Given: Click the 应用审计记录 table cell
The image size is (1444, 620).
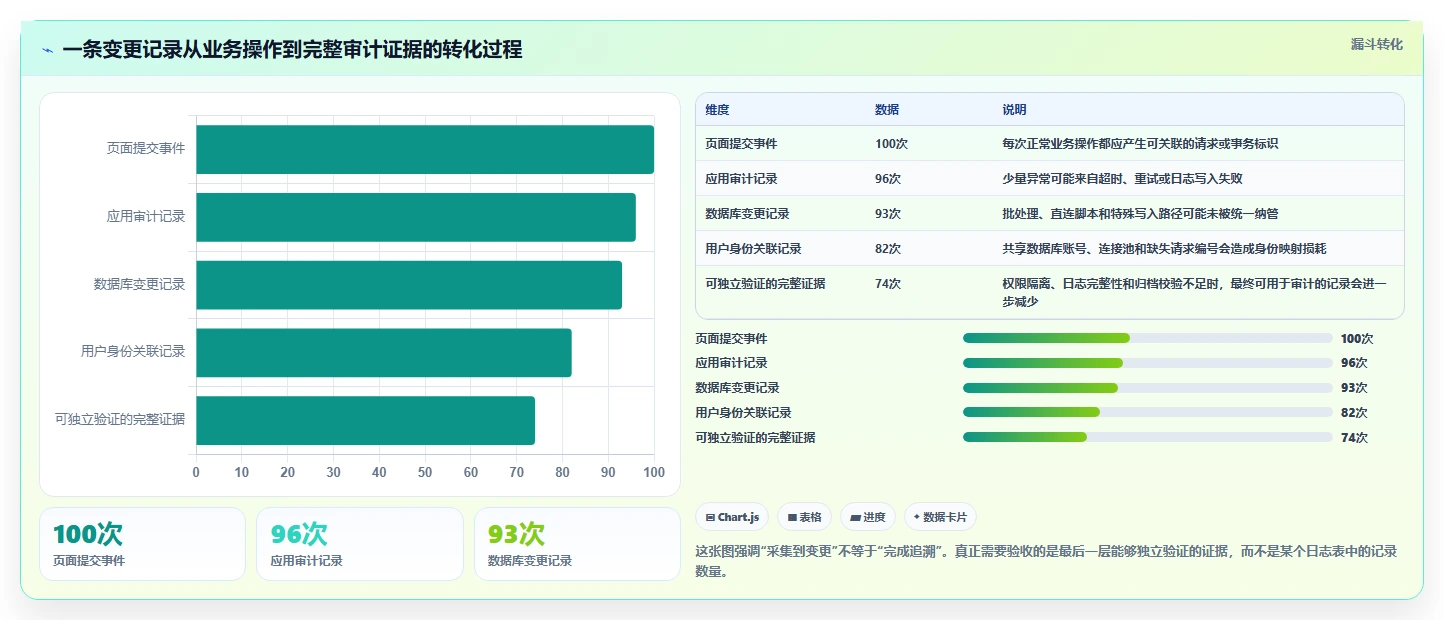Looking at the screenshot, I should [741, 179].
